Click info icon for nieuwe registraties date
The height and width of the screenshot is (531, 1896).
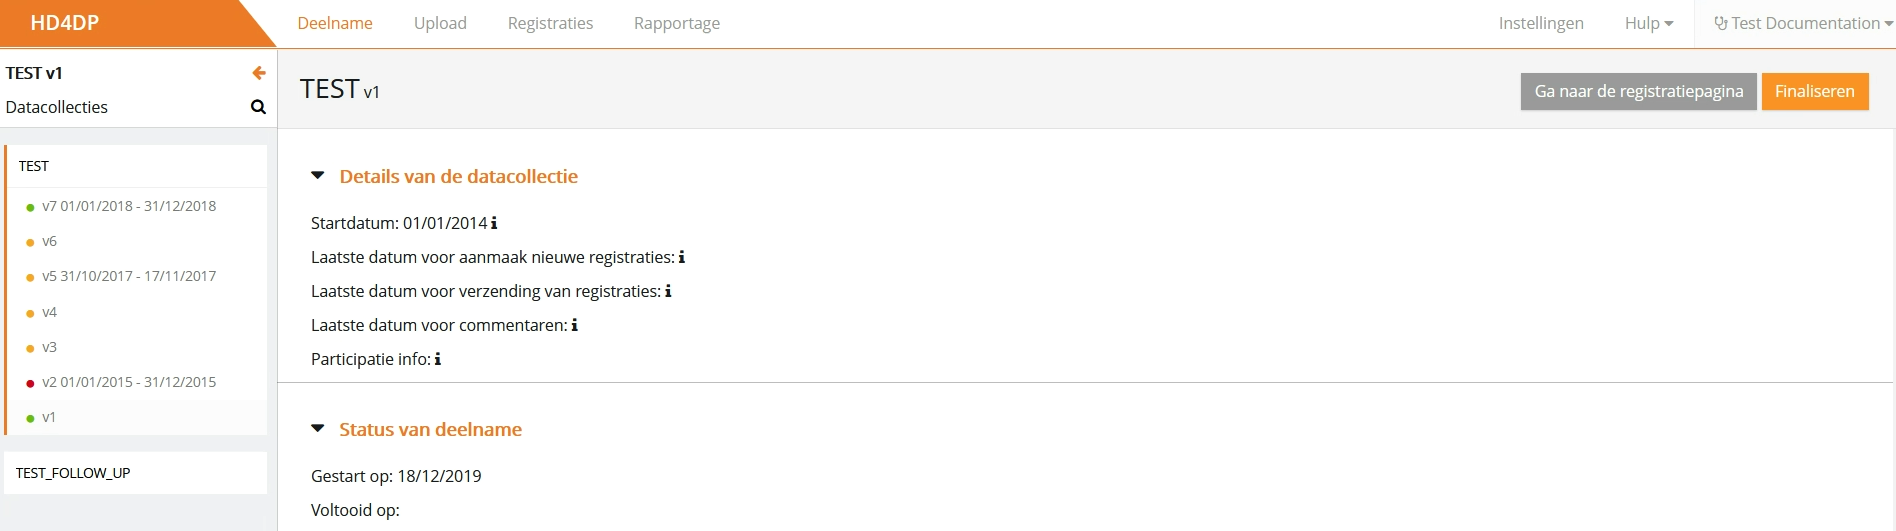[682, 257]
